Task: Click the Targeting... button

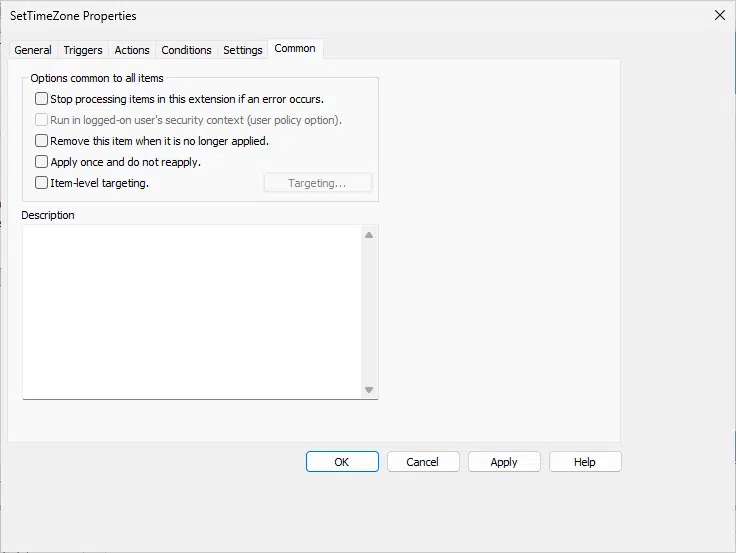Action: click(x=318, y=183)
